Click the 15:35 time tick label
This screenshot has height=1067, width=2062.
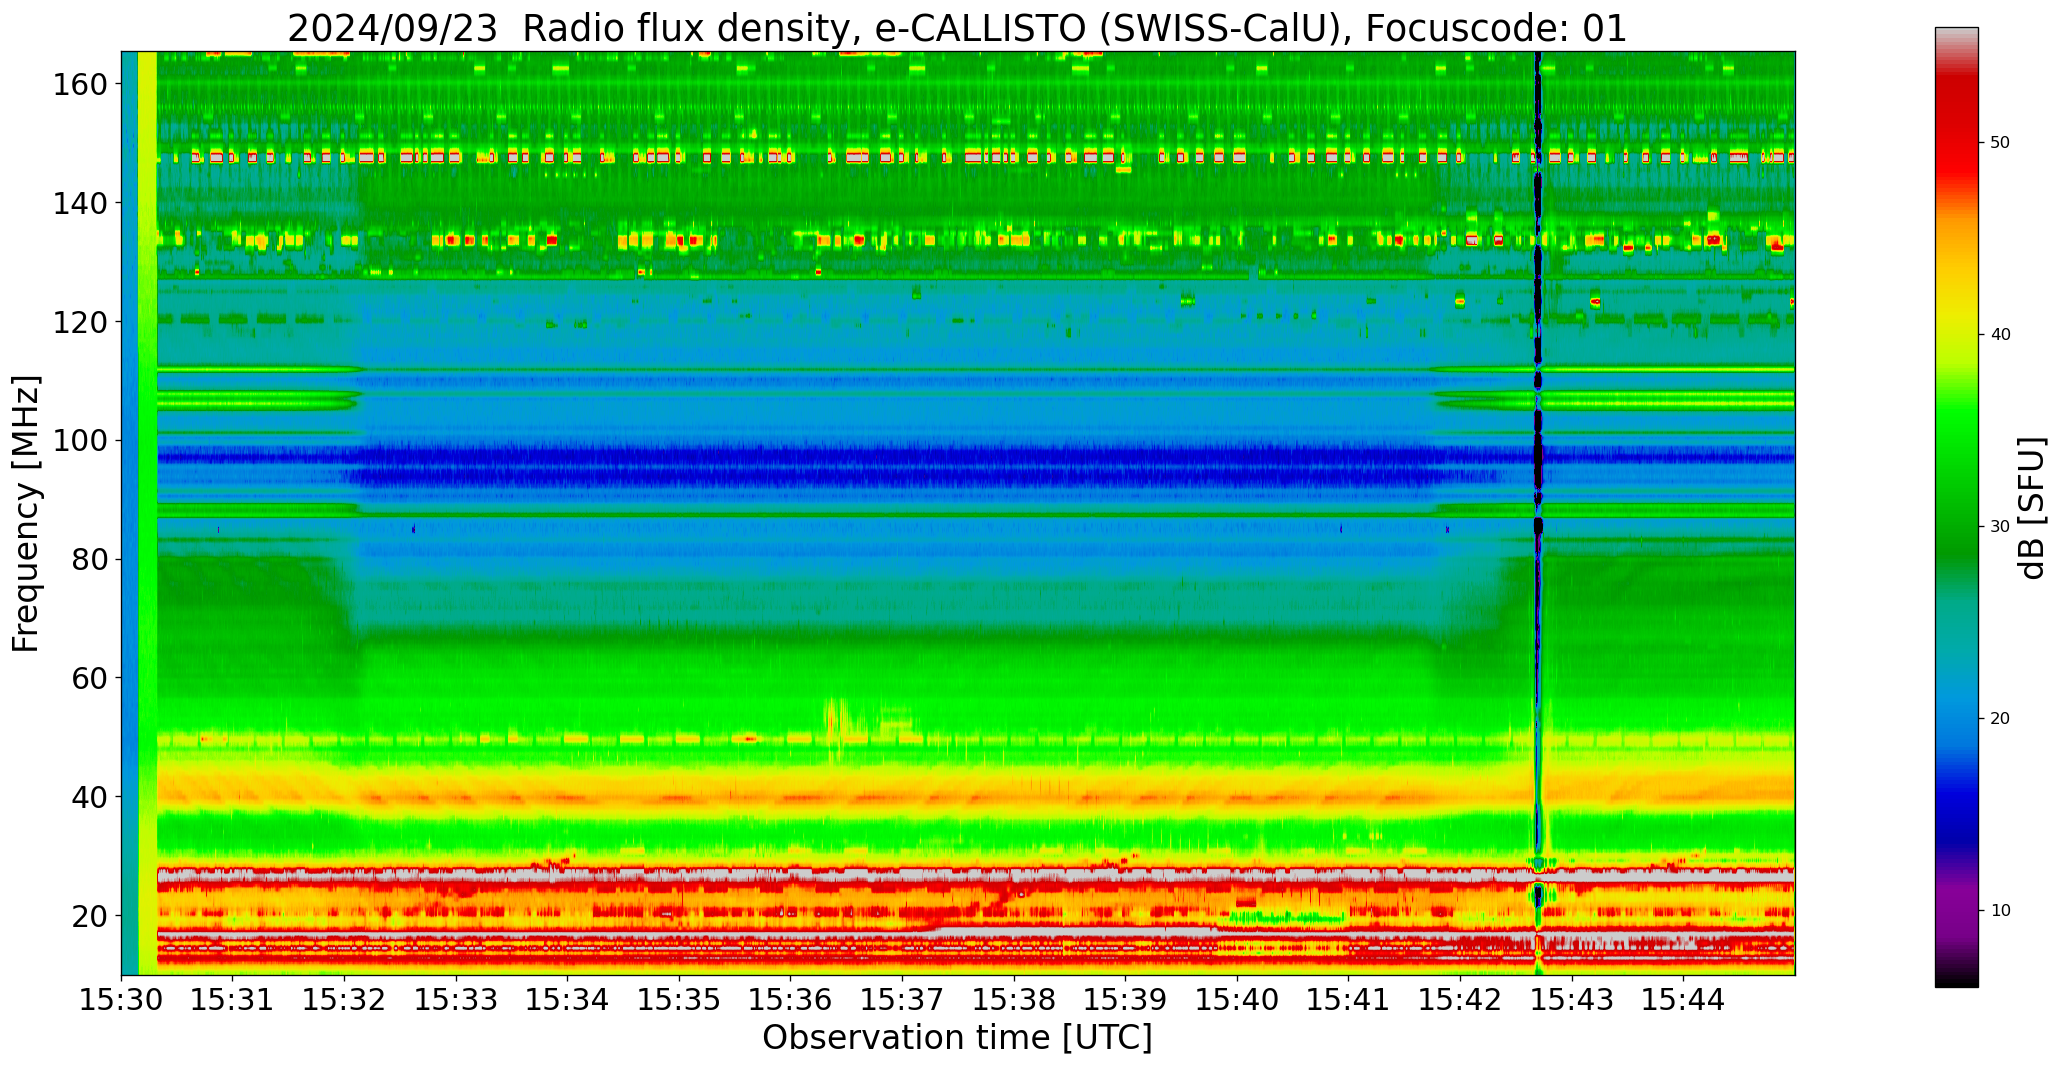tap(679, 998)
